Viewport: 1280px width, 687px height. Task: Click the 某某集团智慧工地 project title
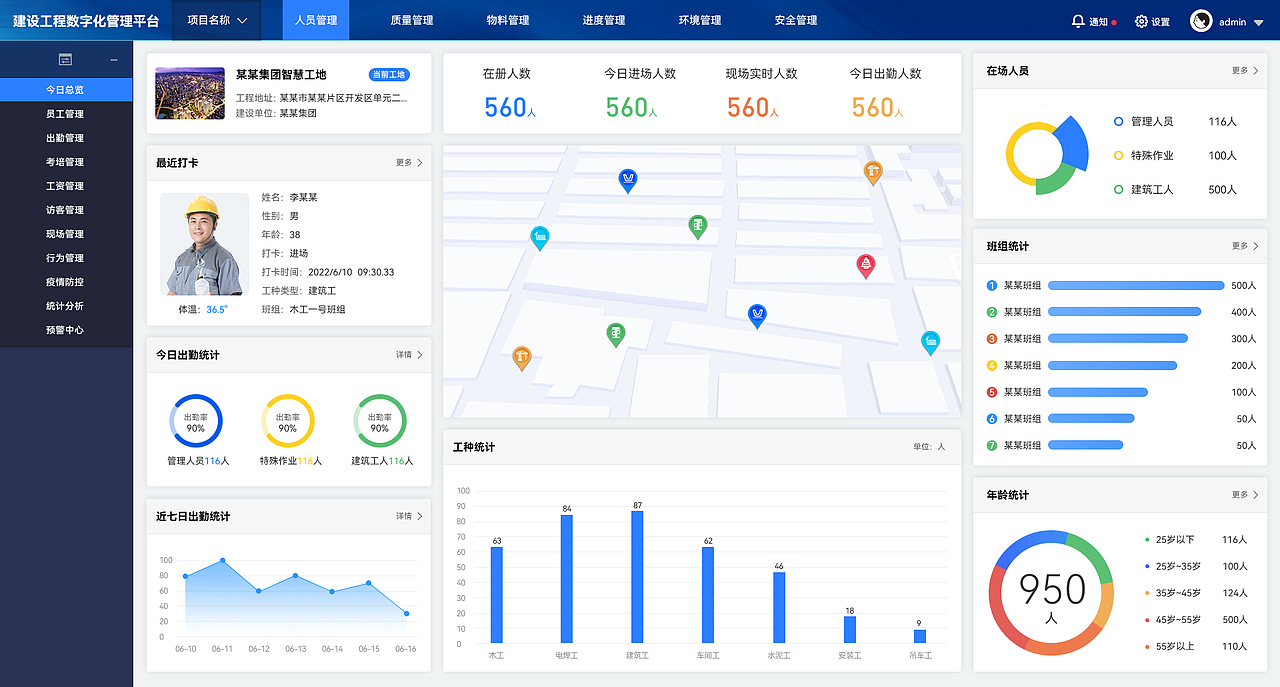coord(281,75)
